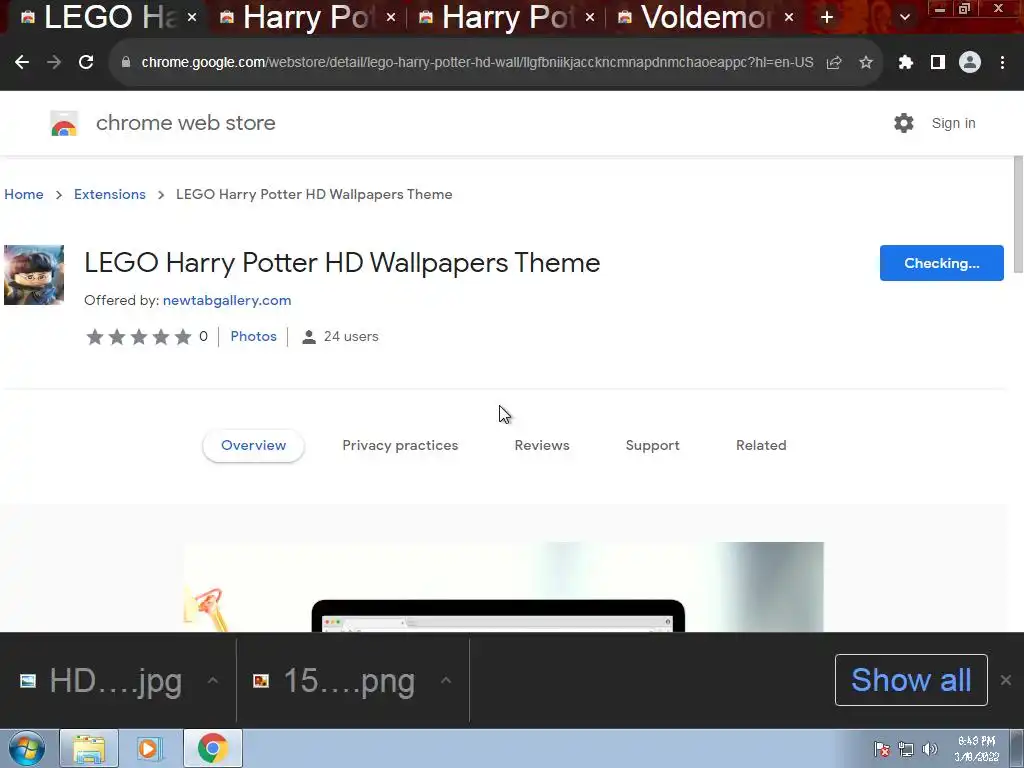Screen dimensions: 1024x768
Task: Share this page via the share icon
Action: click(834, 62)
